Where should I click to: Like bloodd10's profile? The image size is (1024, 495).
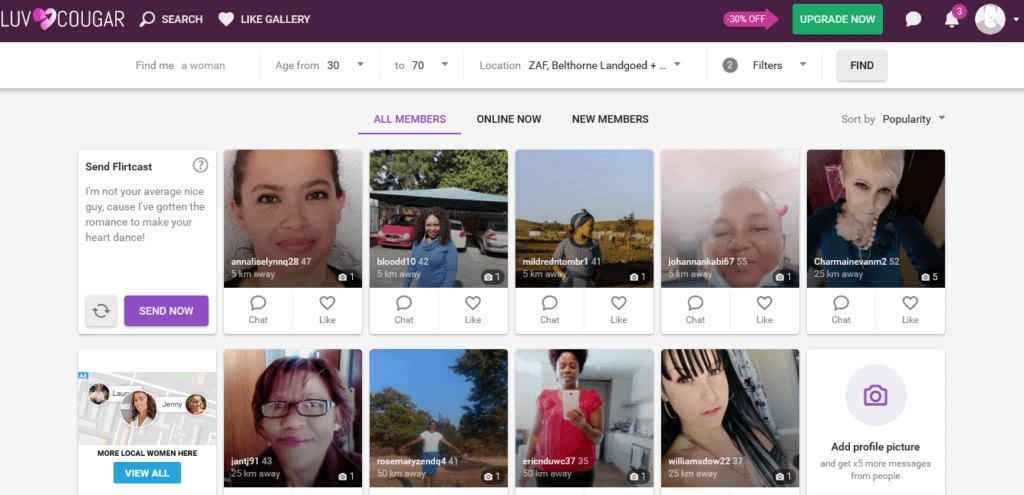[x=473, y=310]
